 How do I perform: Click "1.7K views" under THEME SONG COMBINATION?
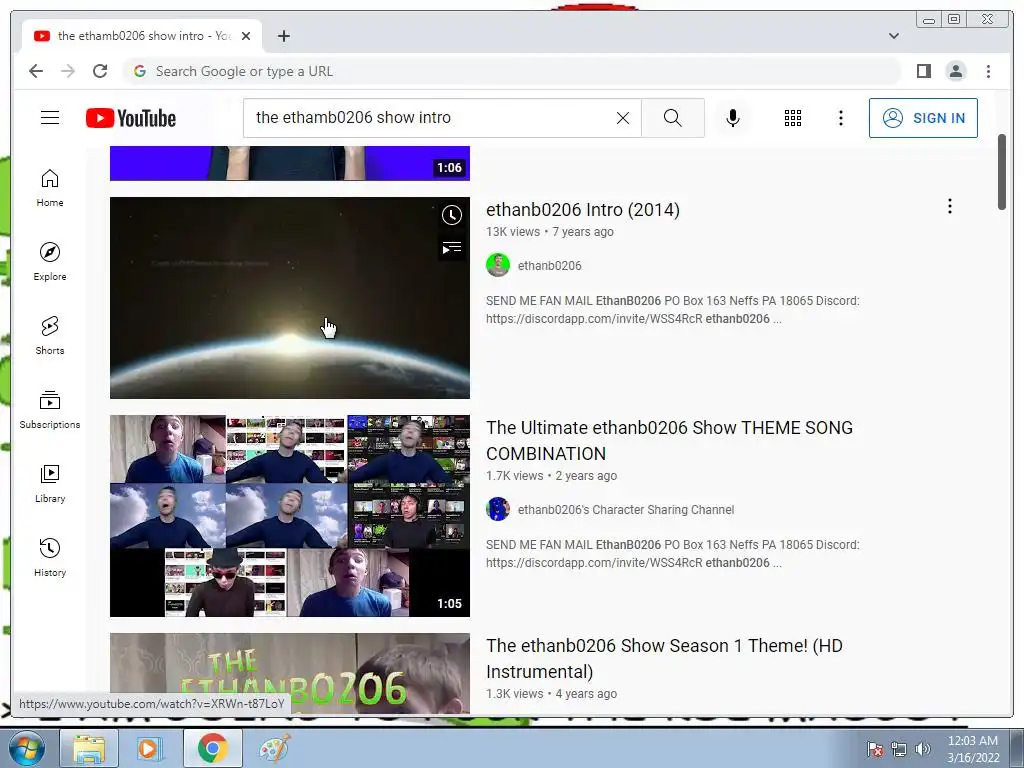pos(515,475)
